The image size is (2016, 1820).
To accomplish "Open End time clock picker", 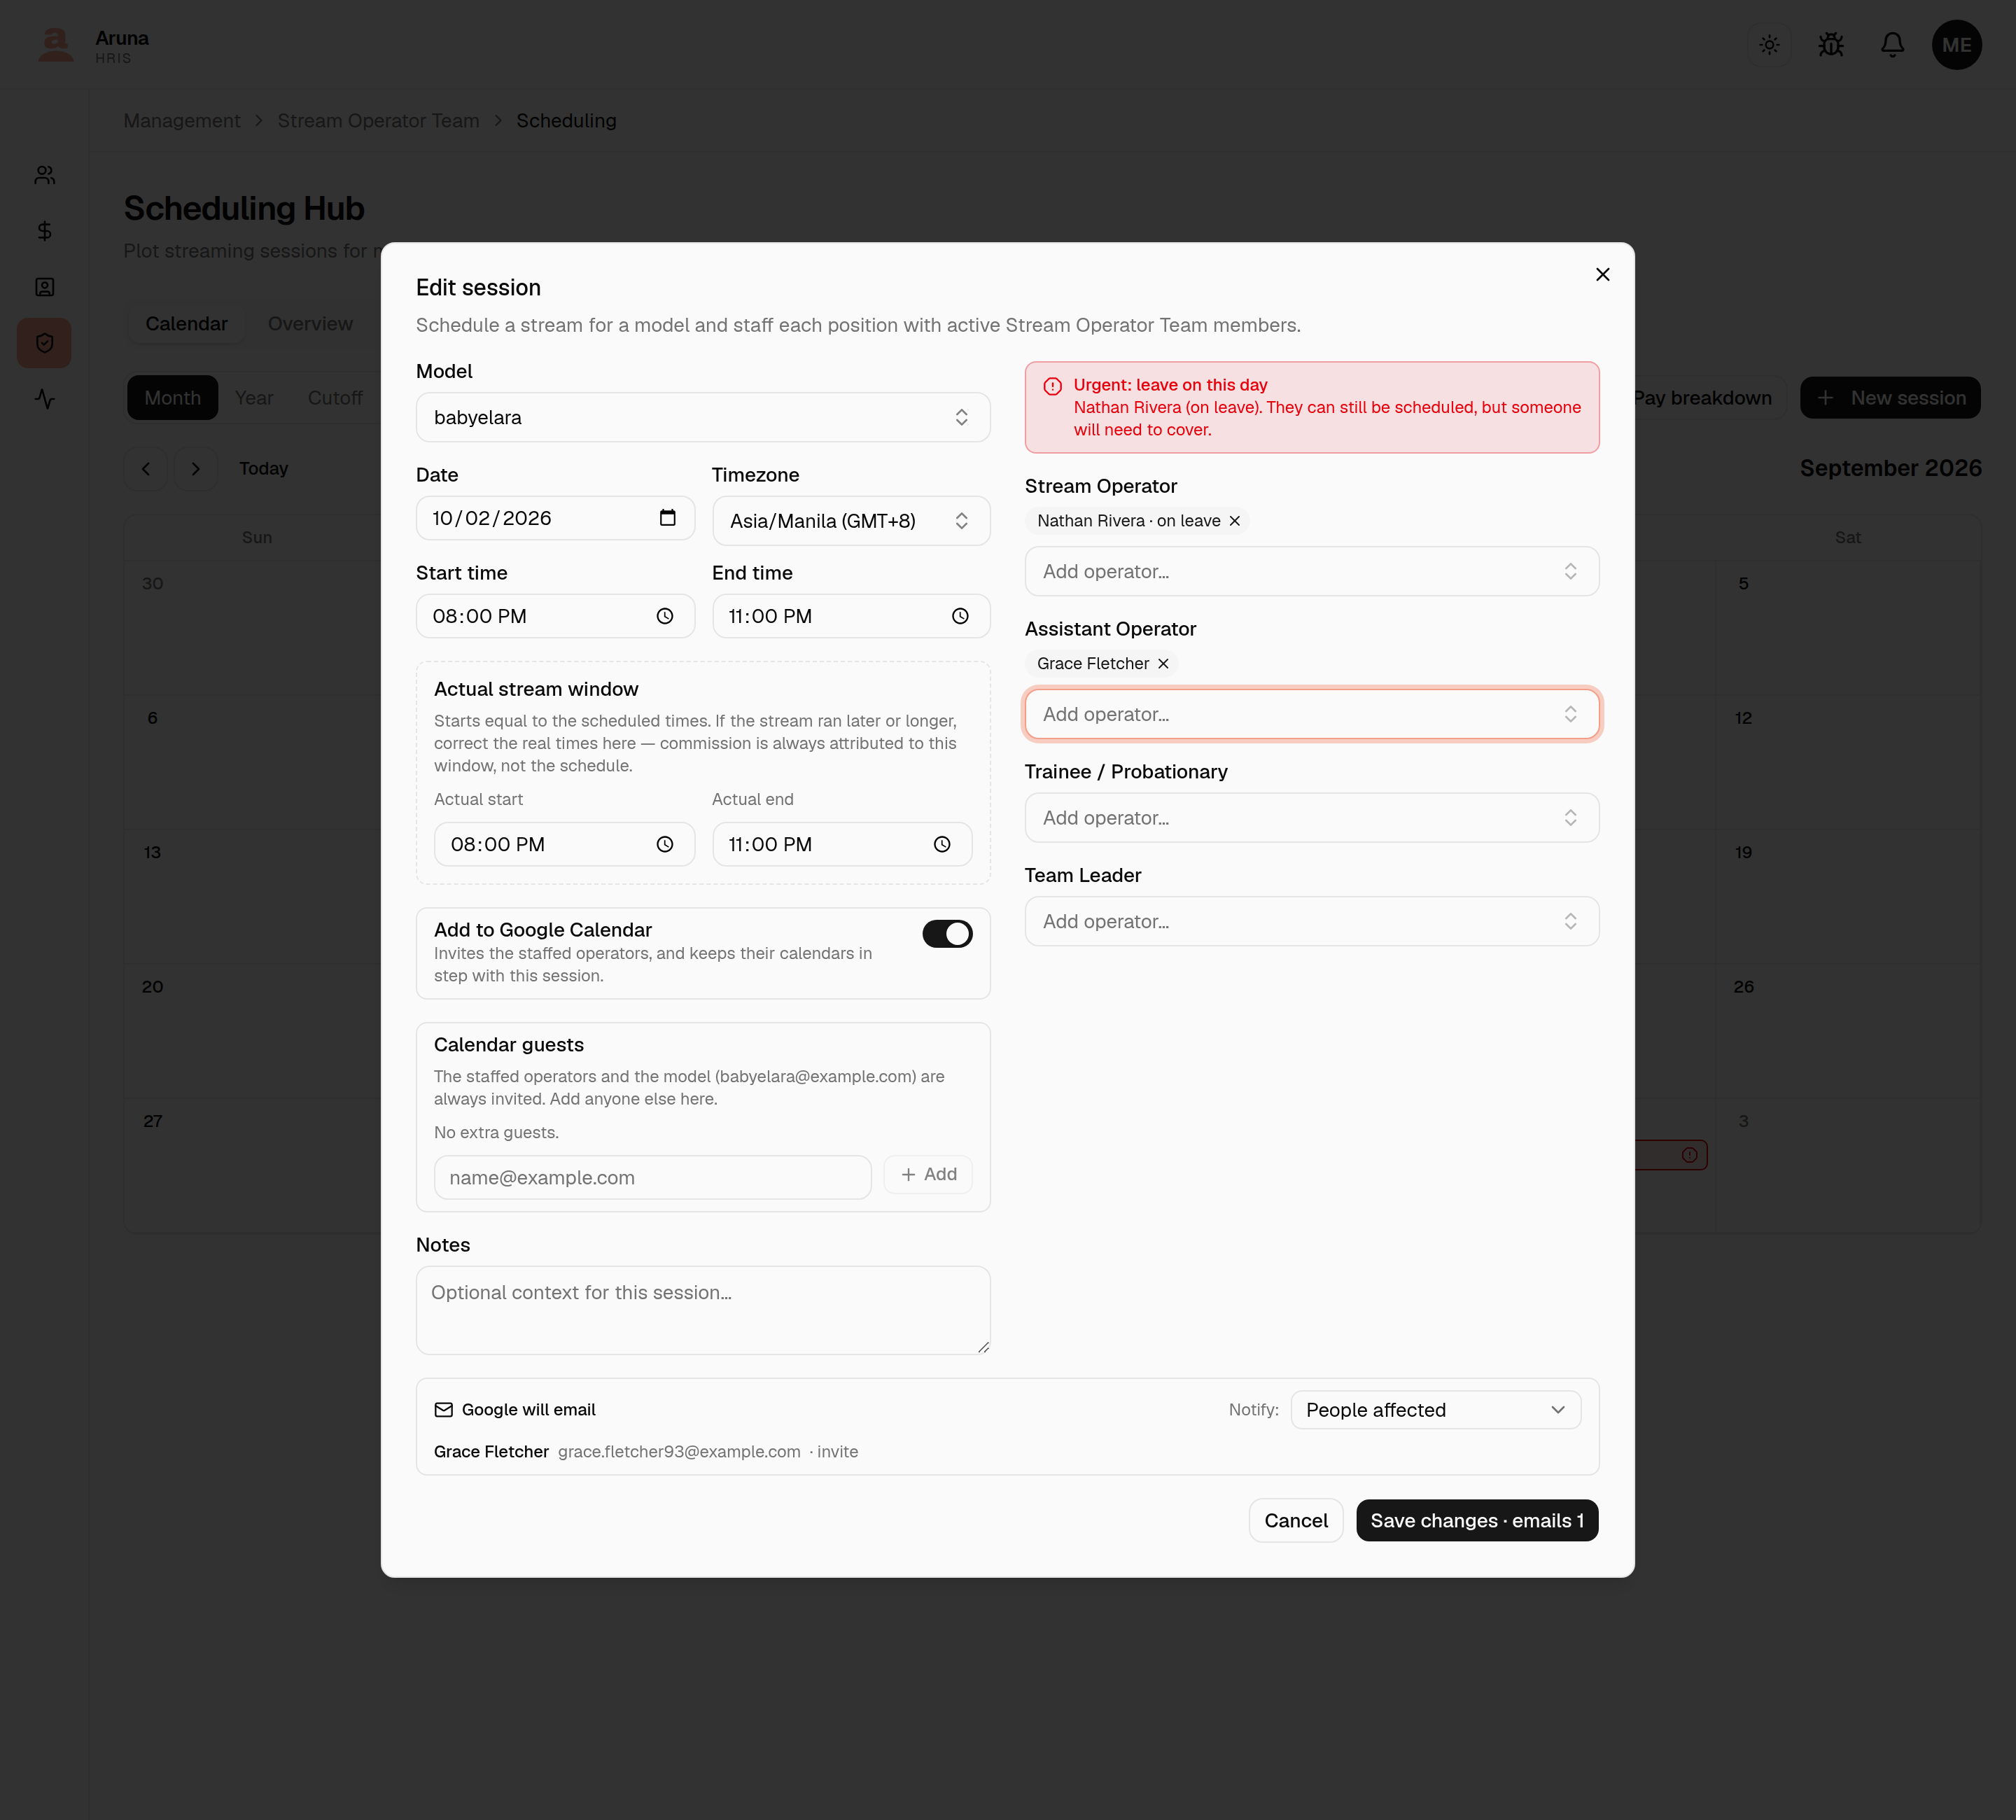I will coord(960,616).
